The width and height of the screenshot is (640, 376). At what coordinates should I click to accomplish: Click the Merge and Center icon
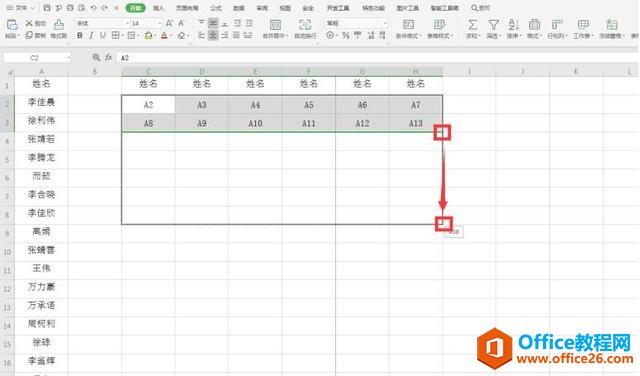tap(275, 25)
